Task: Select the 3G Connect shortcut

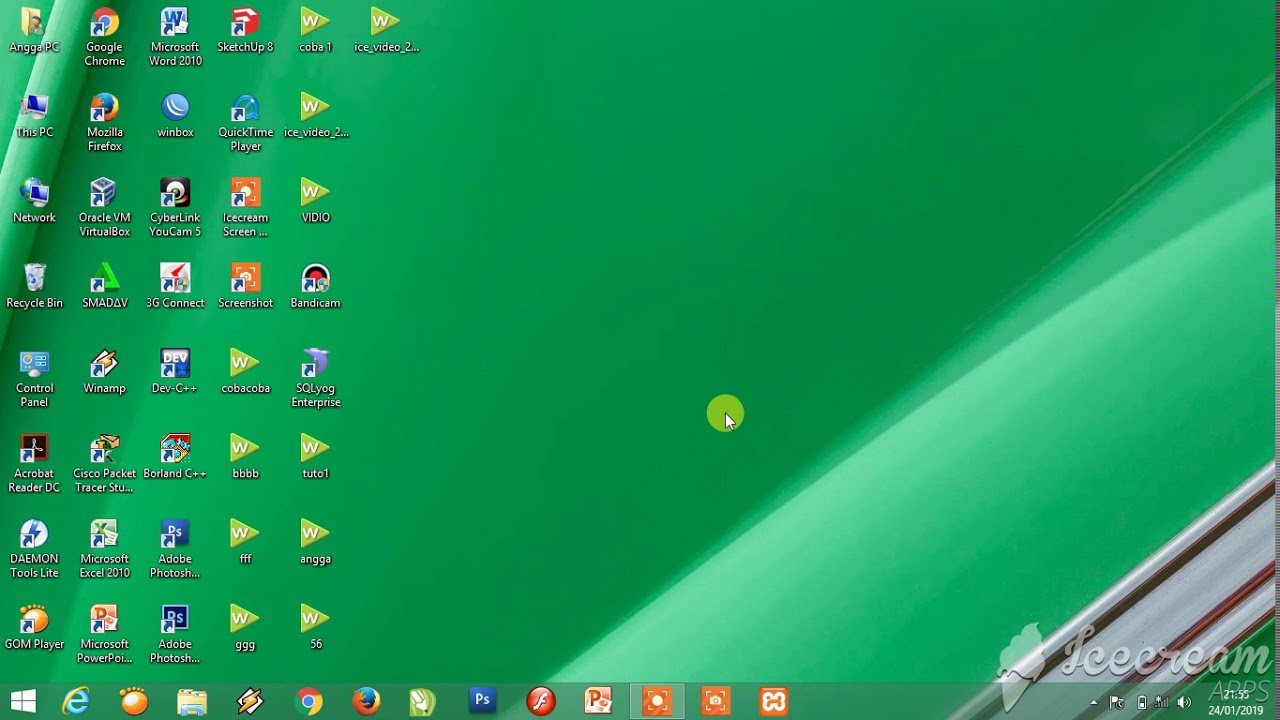Action: (175, 286)
